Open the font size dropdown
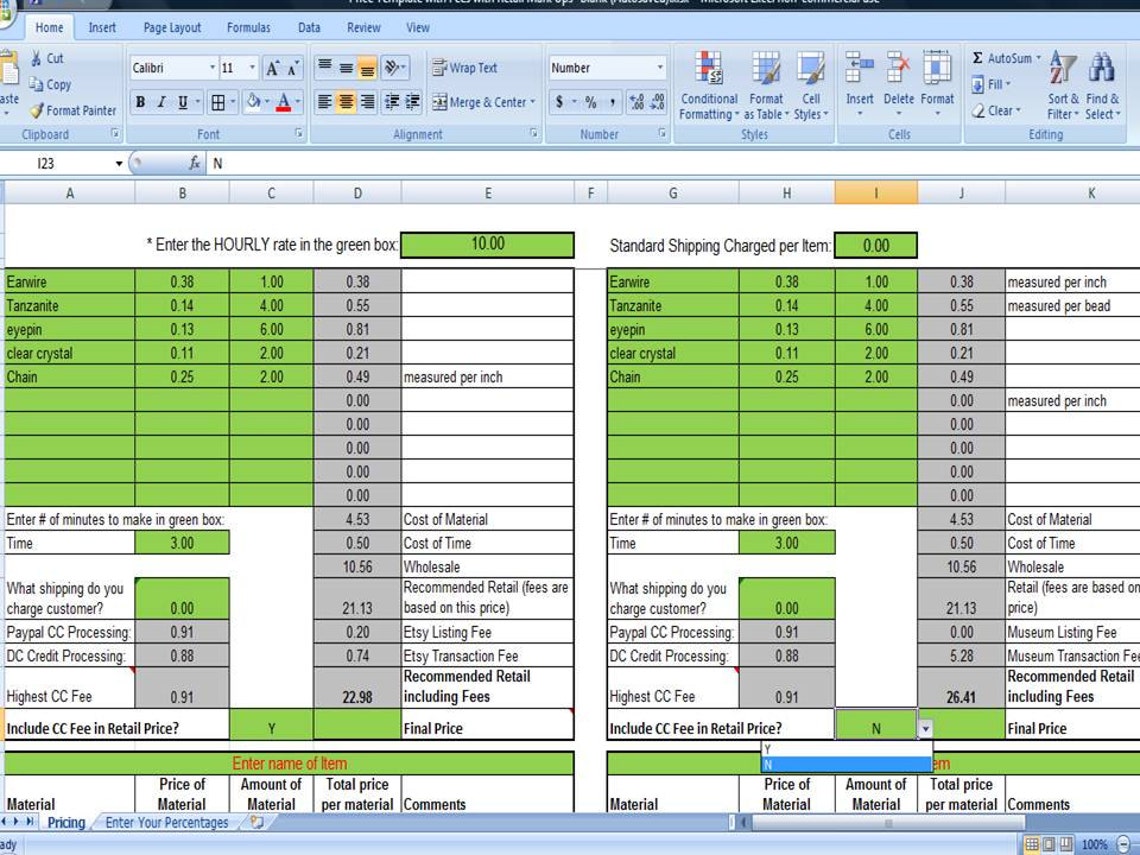Screen dimensions: 1140x855 (252, 68)
